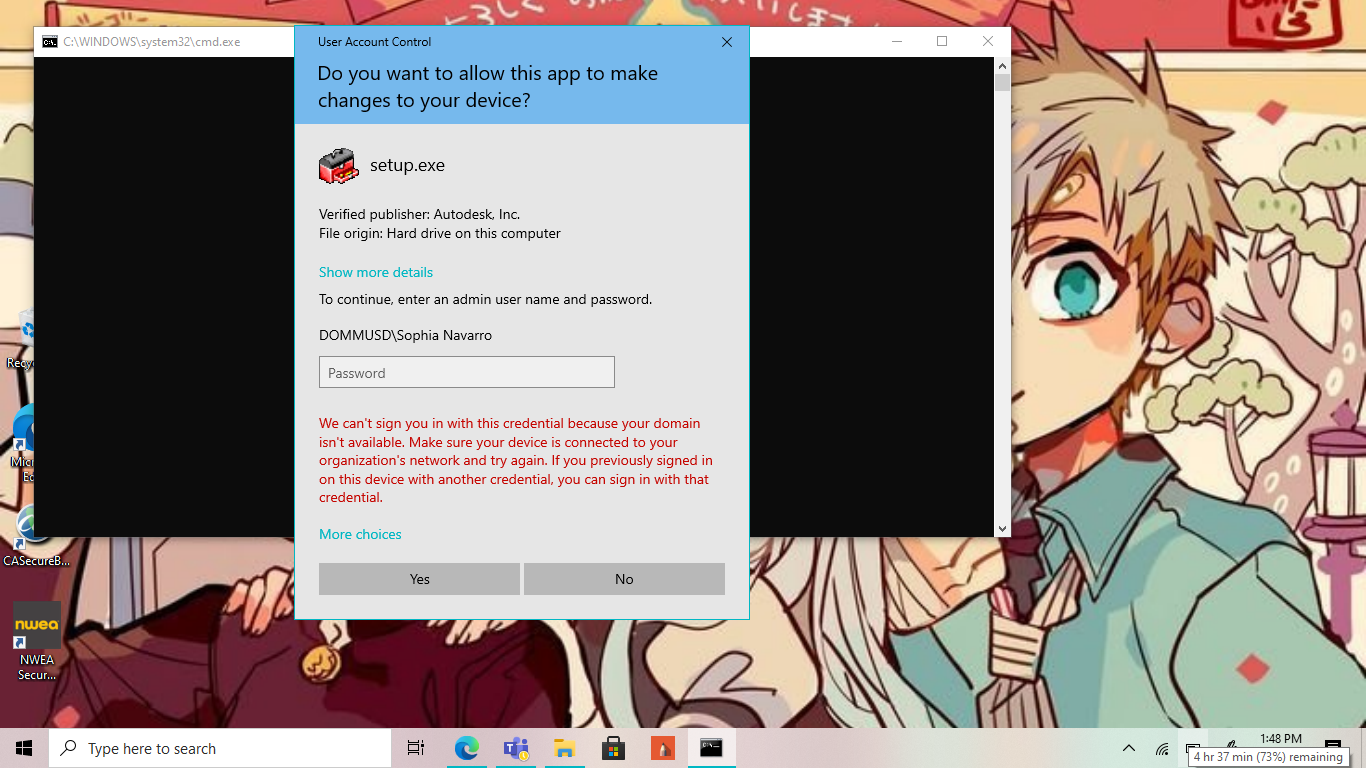Open the Wi-Fi network flyout
1366x768 pixels.
tap(1162, 748)
